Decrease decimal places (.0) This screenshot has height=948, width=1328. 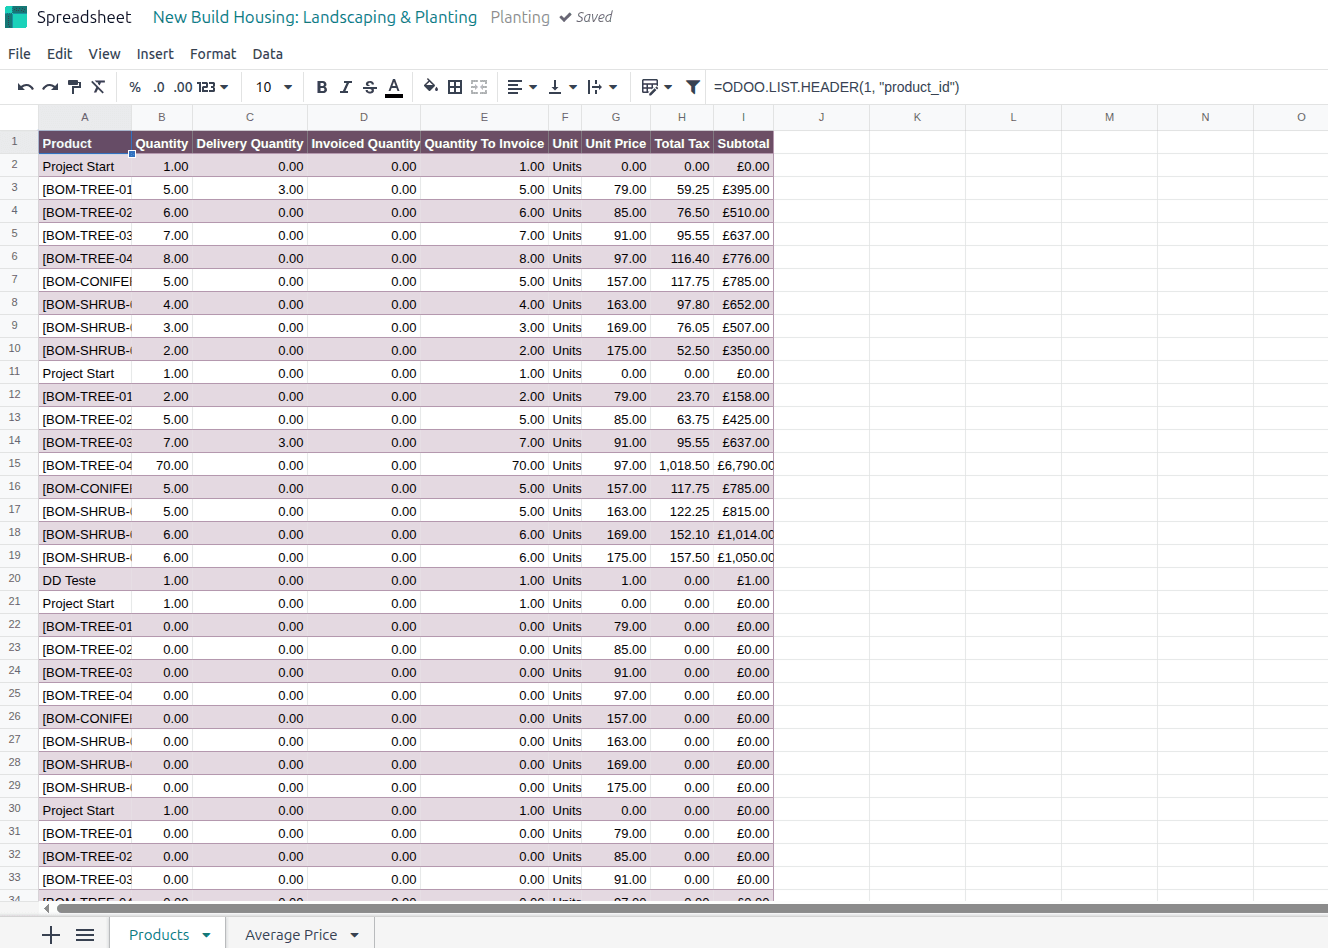(x=159, y=87)
